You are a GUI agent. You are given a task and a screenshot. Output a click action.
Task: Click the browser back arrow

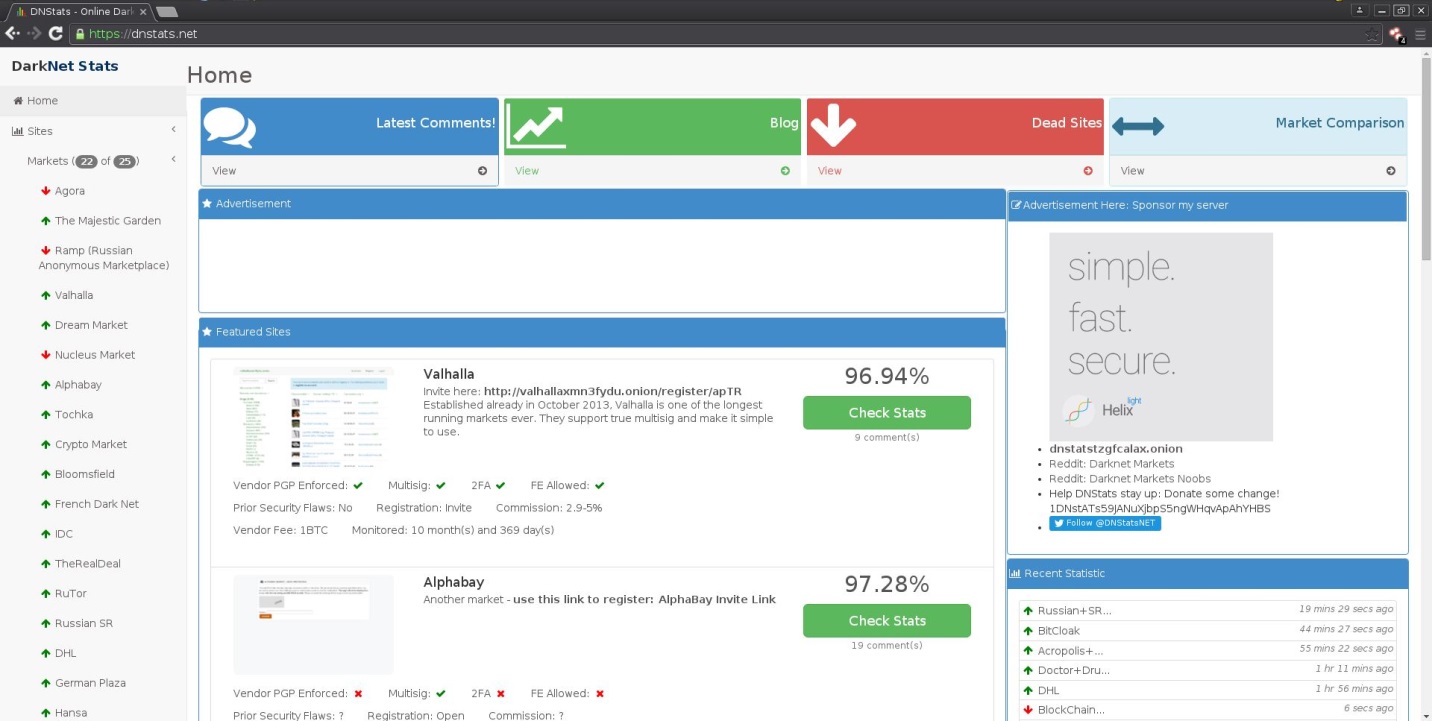coord(12,33)
